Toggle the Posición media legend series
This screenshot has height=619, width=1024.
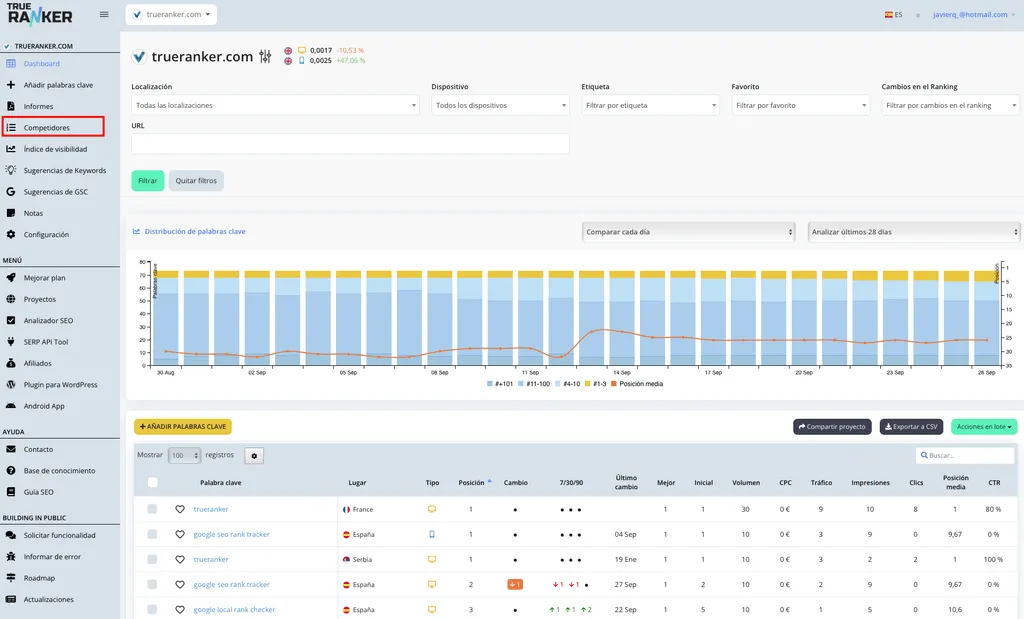[x=637, y=384]
